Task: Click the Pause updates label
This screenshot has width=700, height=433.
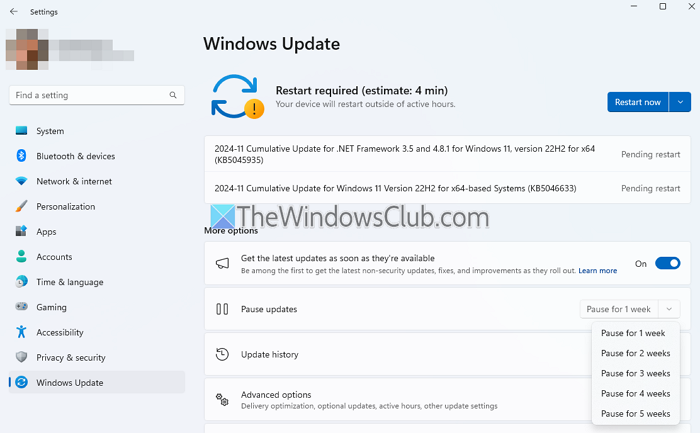Action: tap(269, 309)
